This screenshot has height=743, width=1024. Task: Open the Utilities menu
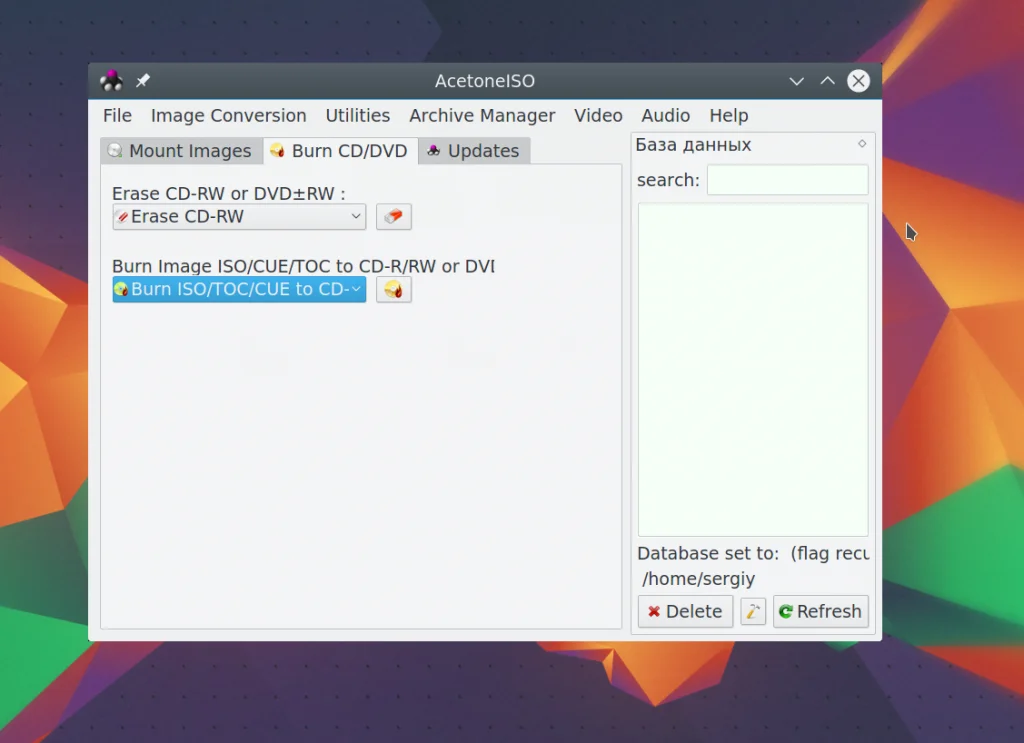click(x=358, y=116)
